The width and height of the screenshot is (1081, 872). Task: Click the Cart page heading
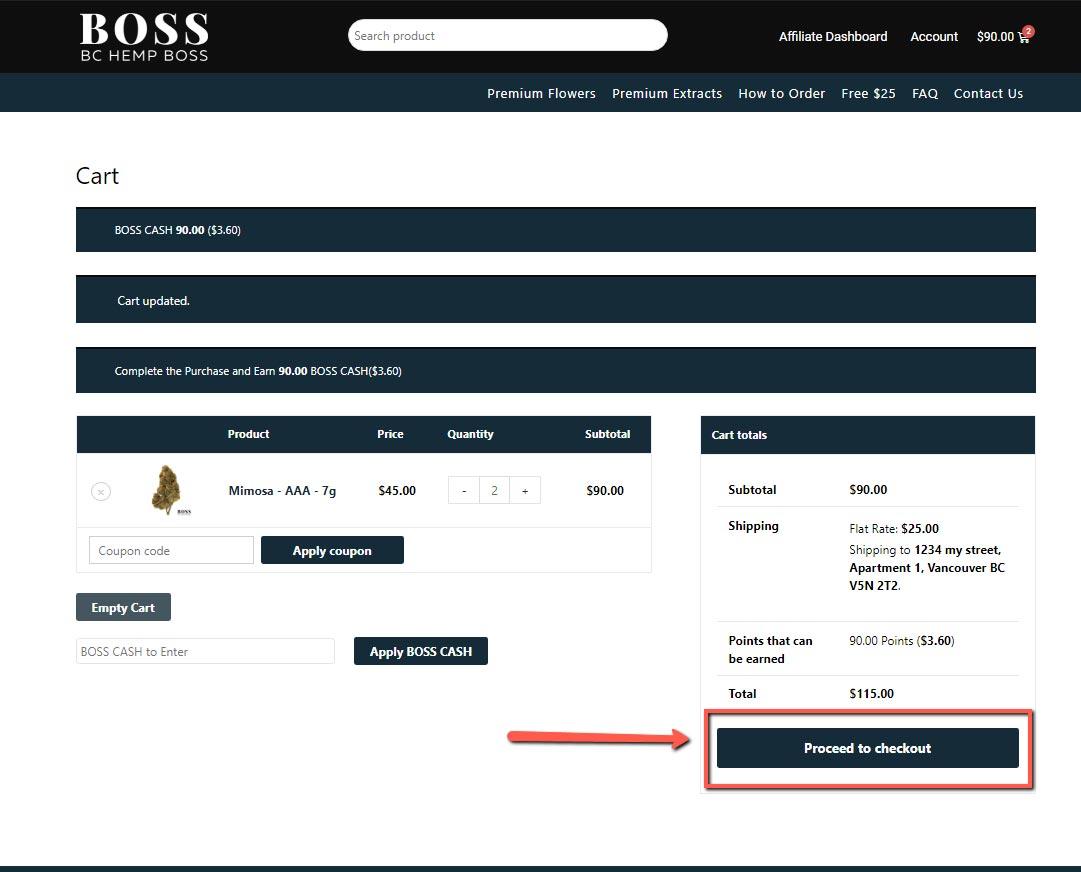[x=97, y=176]
